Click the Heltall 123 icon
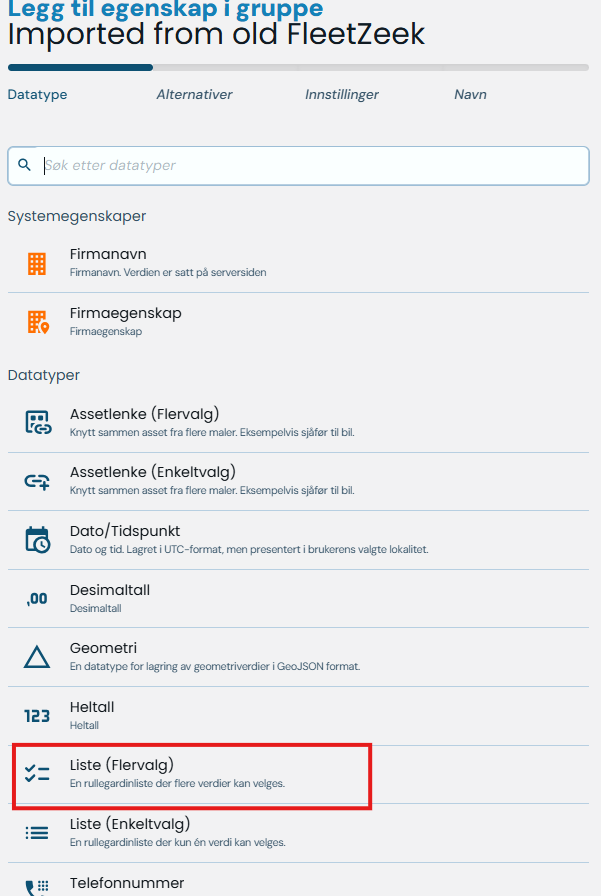This screenshot has height=896, width=601. 37,715
